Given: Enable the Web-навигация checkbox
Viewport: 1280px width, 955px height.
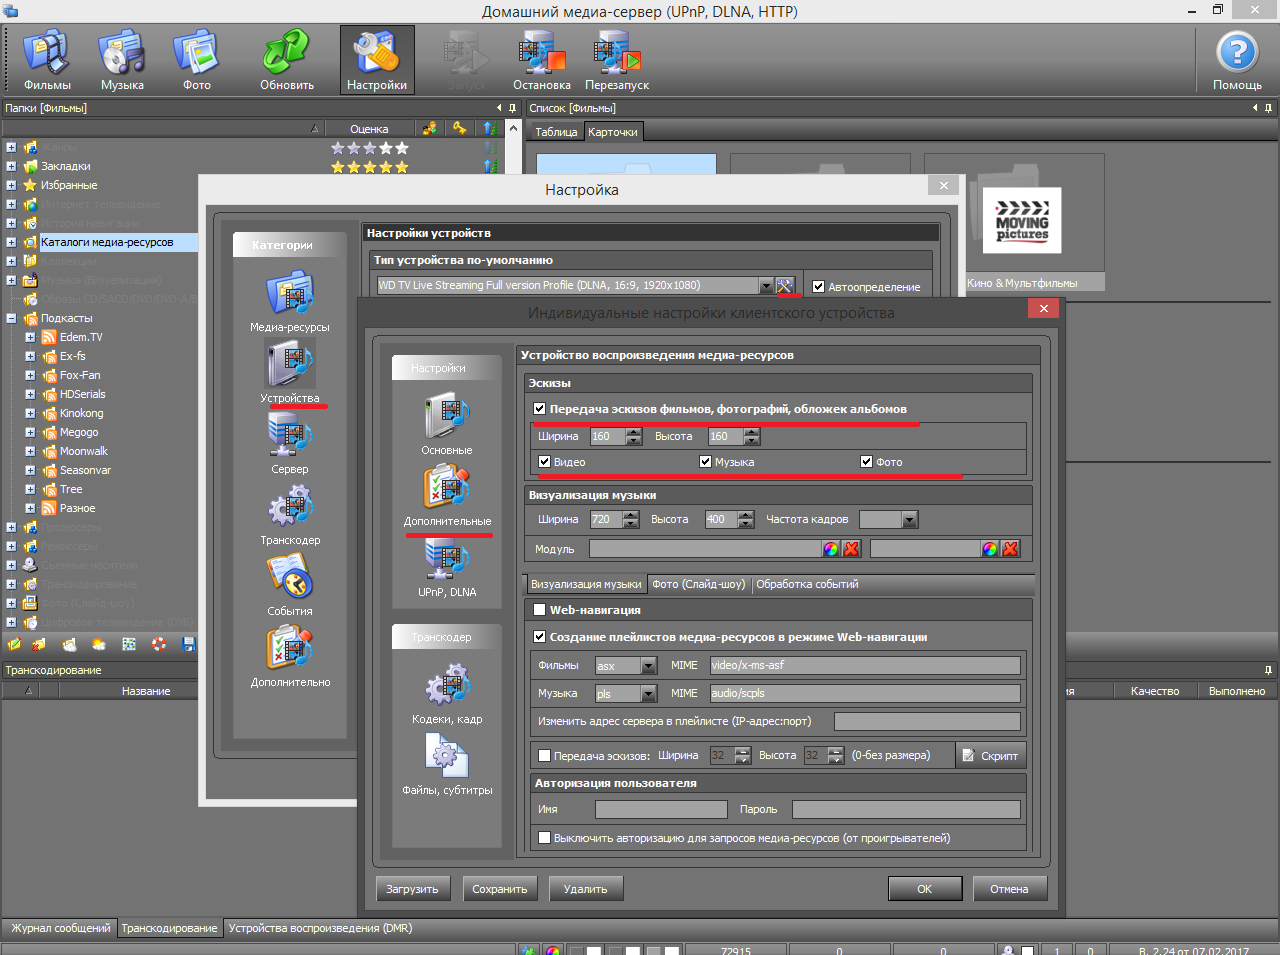Looking at the screenshot, I should click(540, 610).
